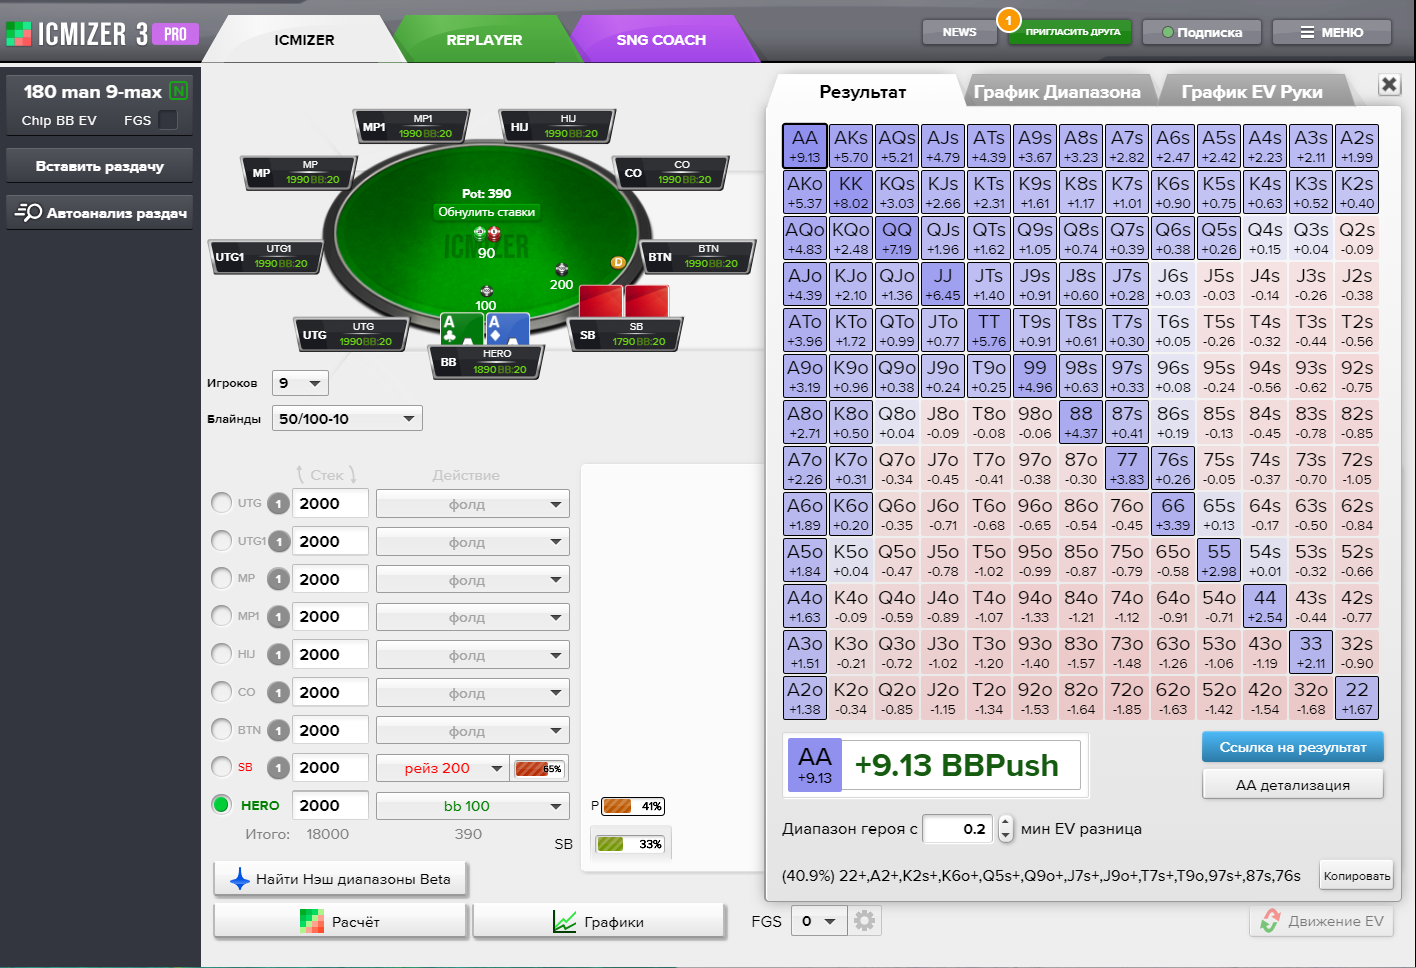The width and height of the screenshot is (1416, 968).
Task: Open MP action dropdown
Action: (473, 580)
